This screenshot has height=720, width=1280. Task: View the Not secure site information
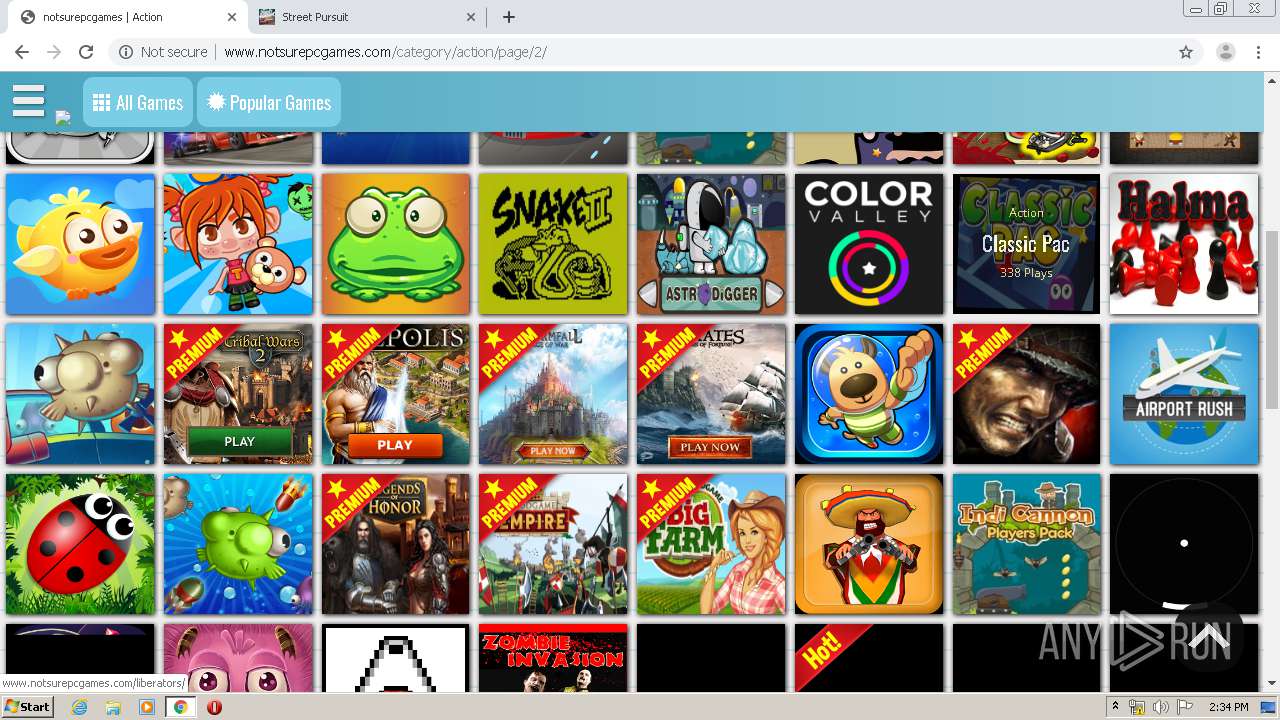[163, 52]
